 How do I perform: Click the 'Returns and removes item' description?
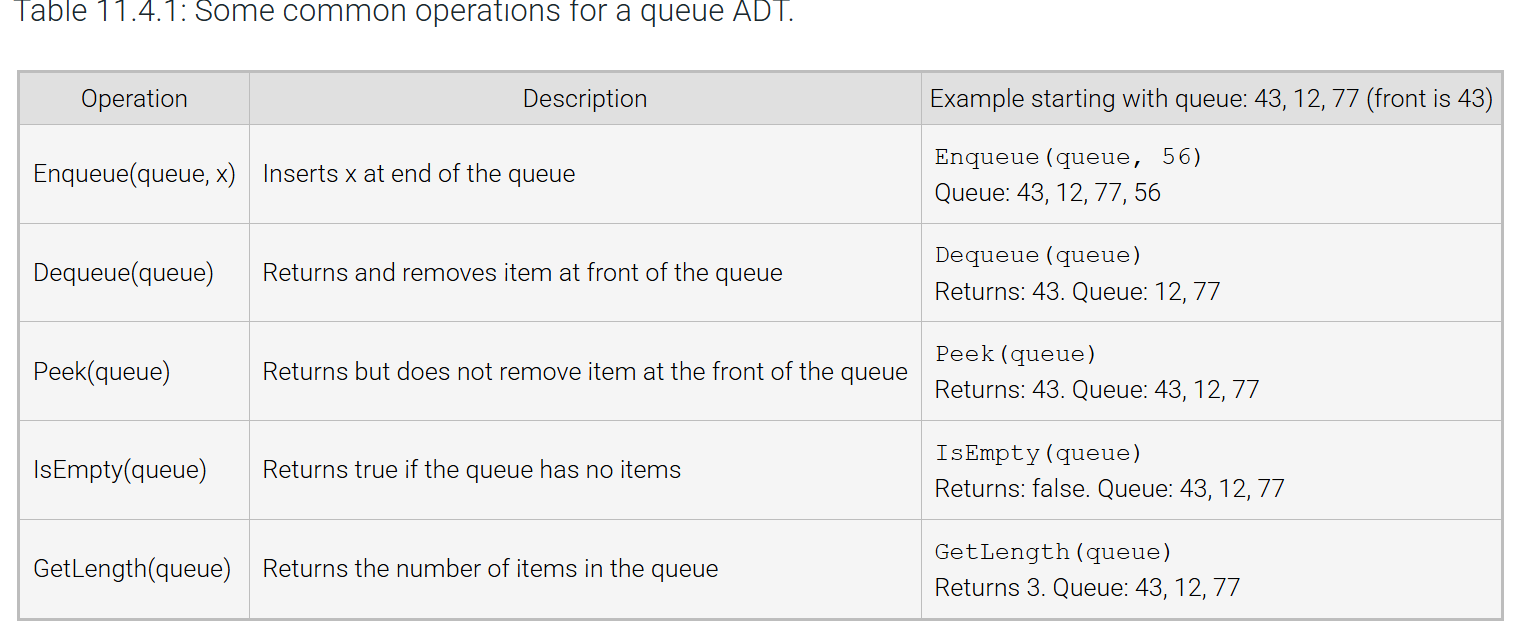click(522, 273)
